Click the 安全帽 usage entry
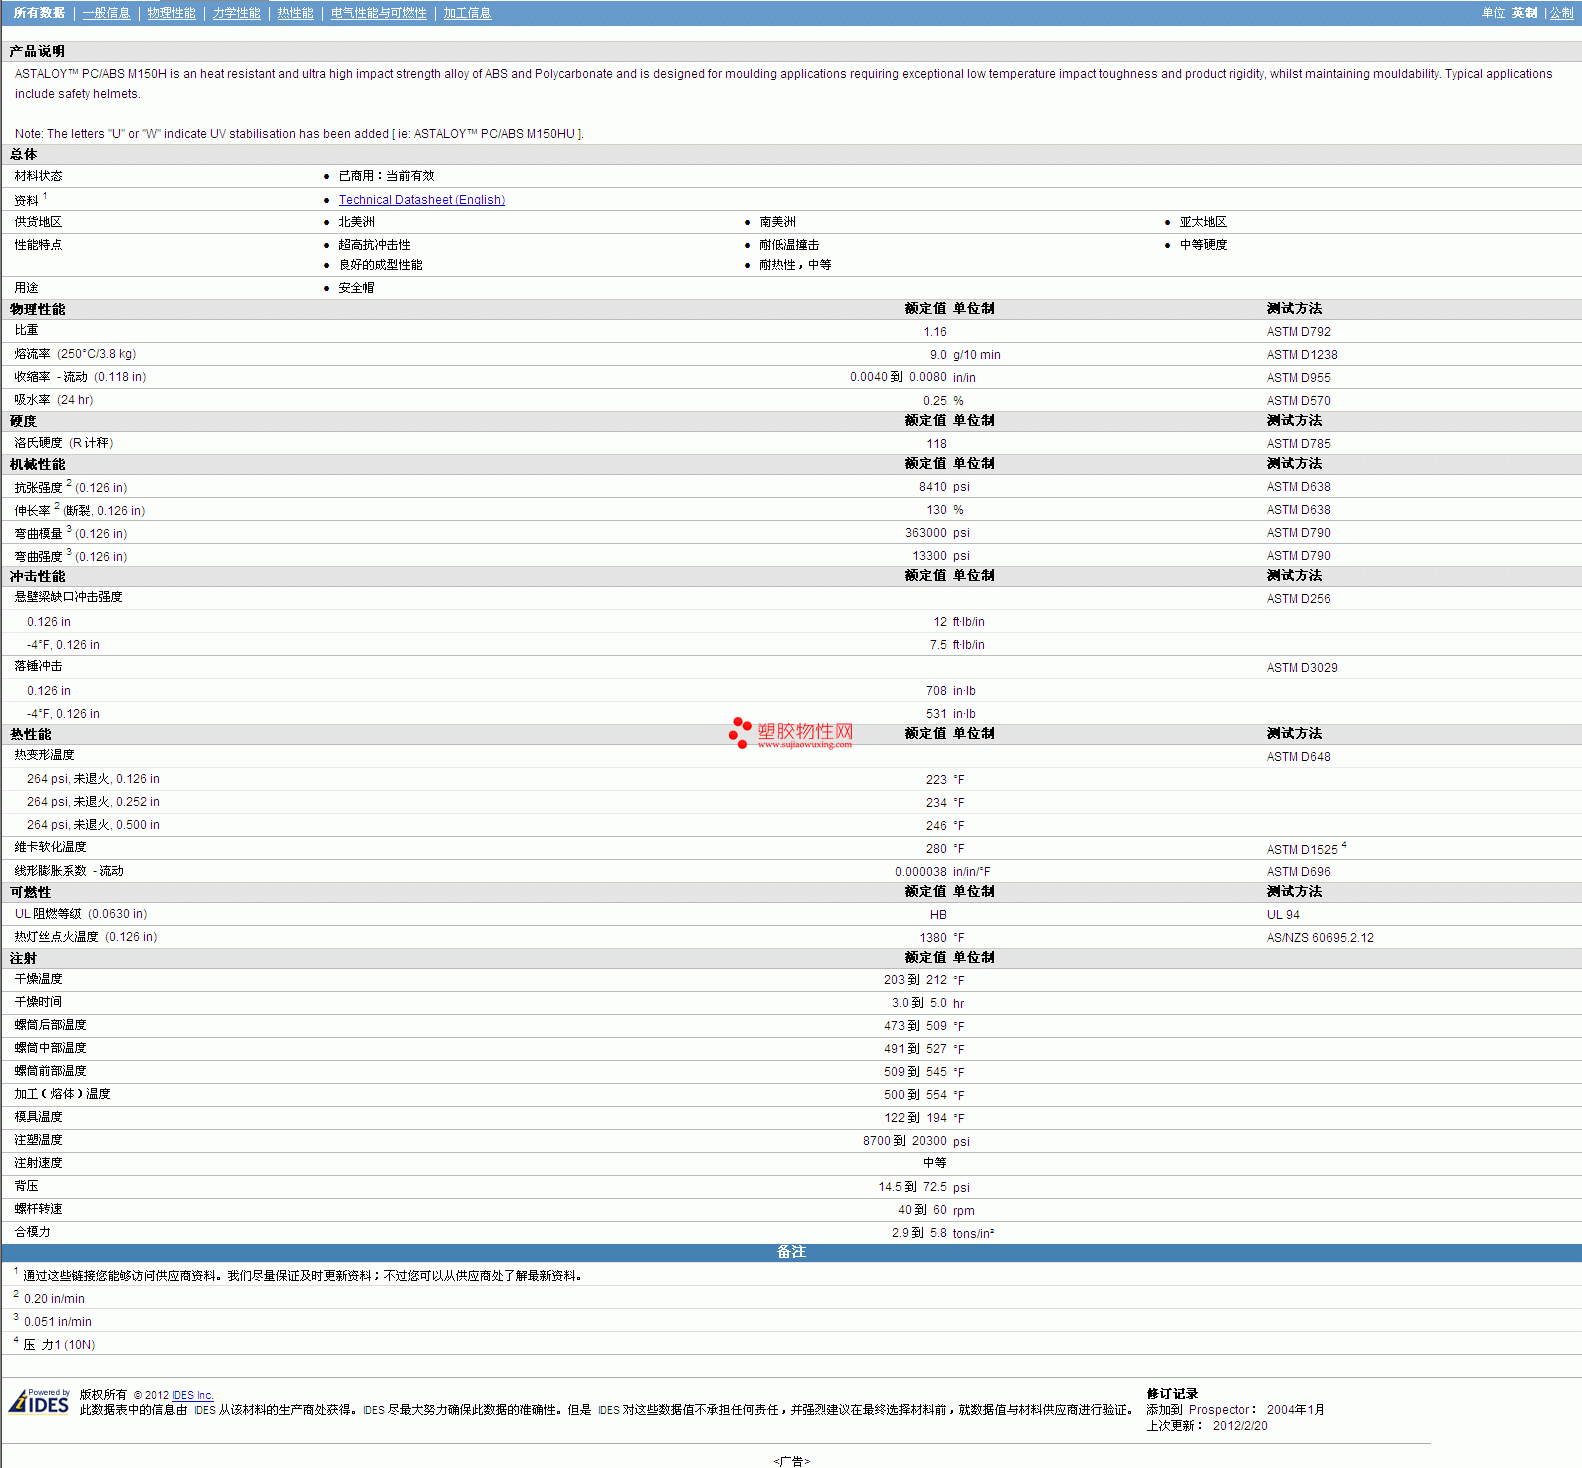This screenshot has width=1582, height=1468. (x=356, y=288)
